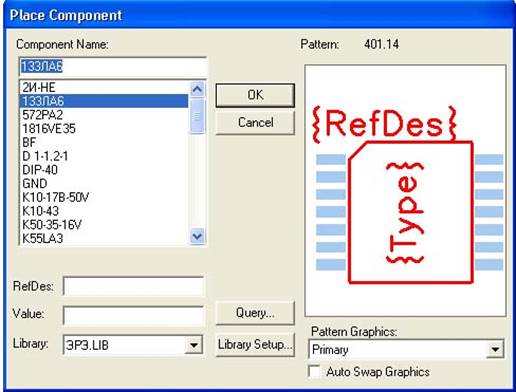
Task: Click the OK button
Action: click(x=255, y=95)
